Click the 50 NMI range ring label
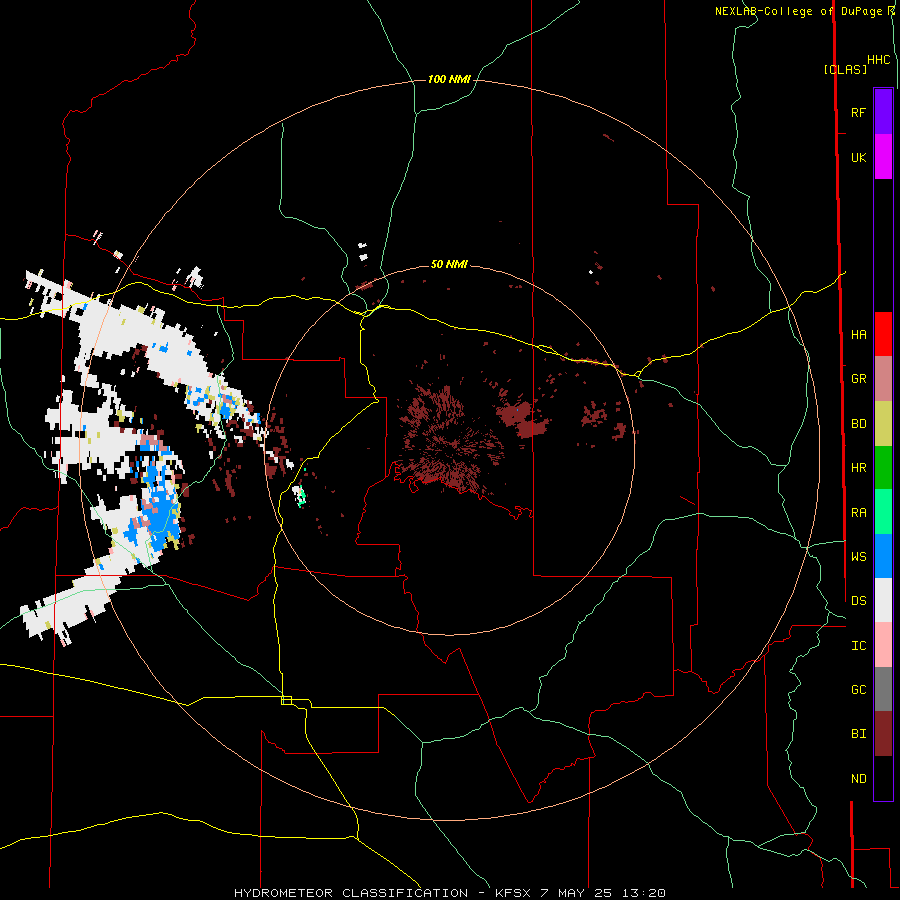The image size is (900, 900). click(449, 264)
